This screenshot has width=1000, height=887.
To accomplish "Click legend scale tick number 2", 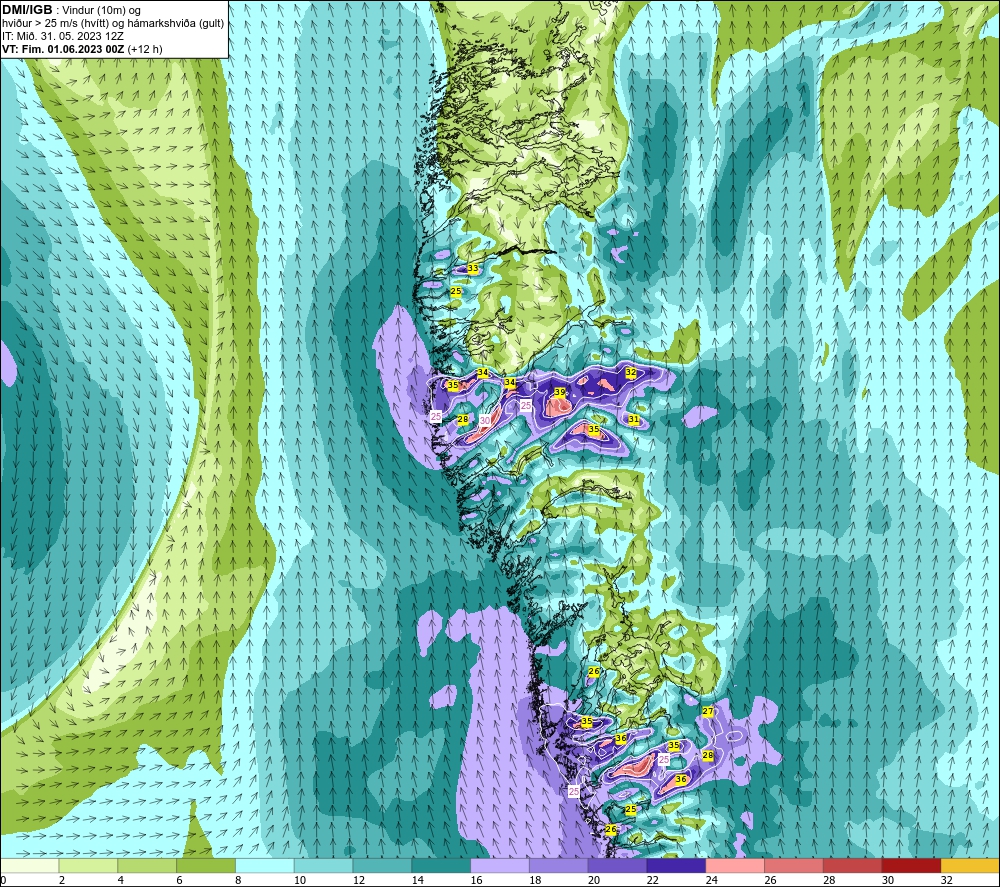I will point(62,880).
